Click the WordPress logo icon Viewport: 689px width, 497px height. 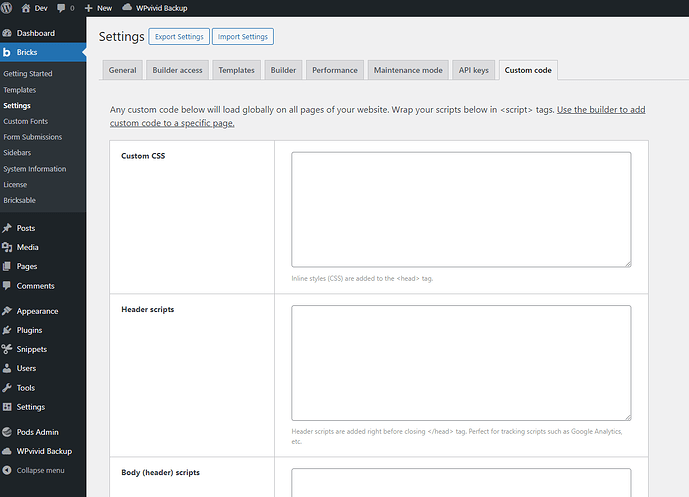pos(7,8)
